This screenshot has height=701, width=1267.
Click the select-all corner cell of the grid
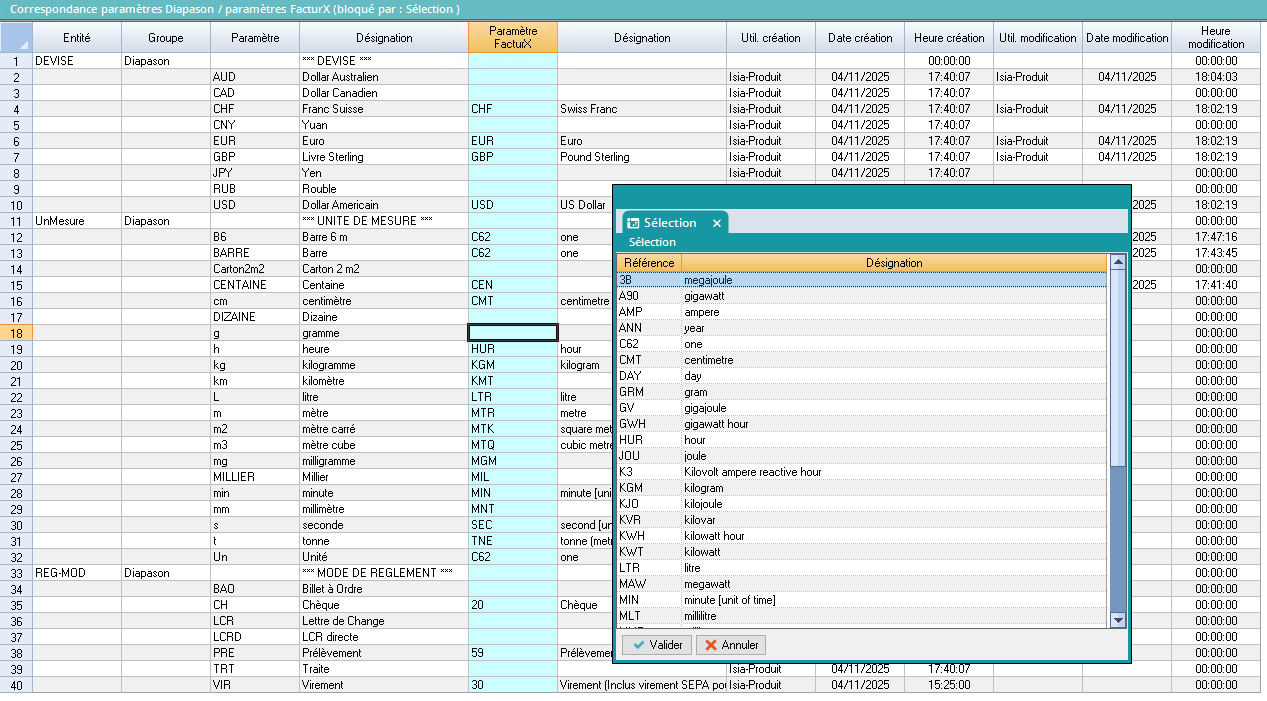pos(16,38)
